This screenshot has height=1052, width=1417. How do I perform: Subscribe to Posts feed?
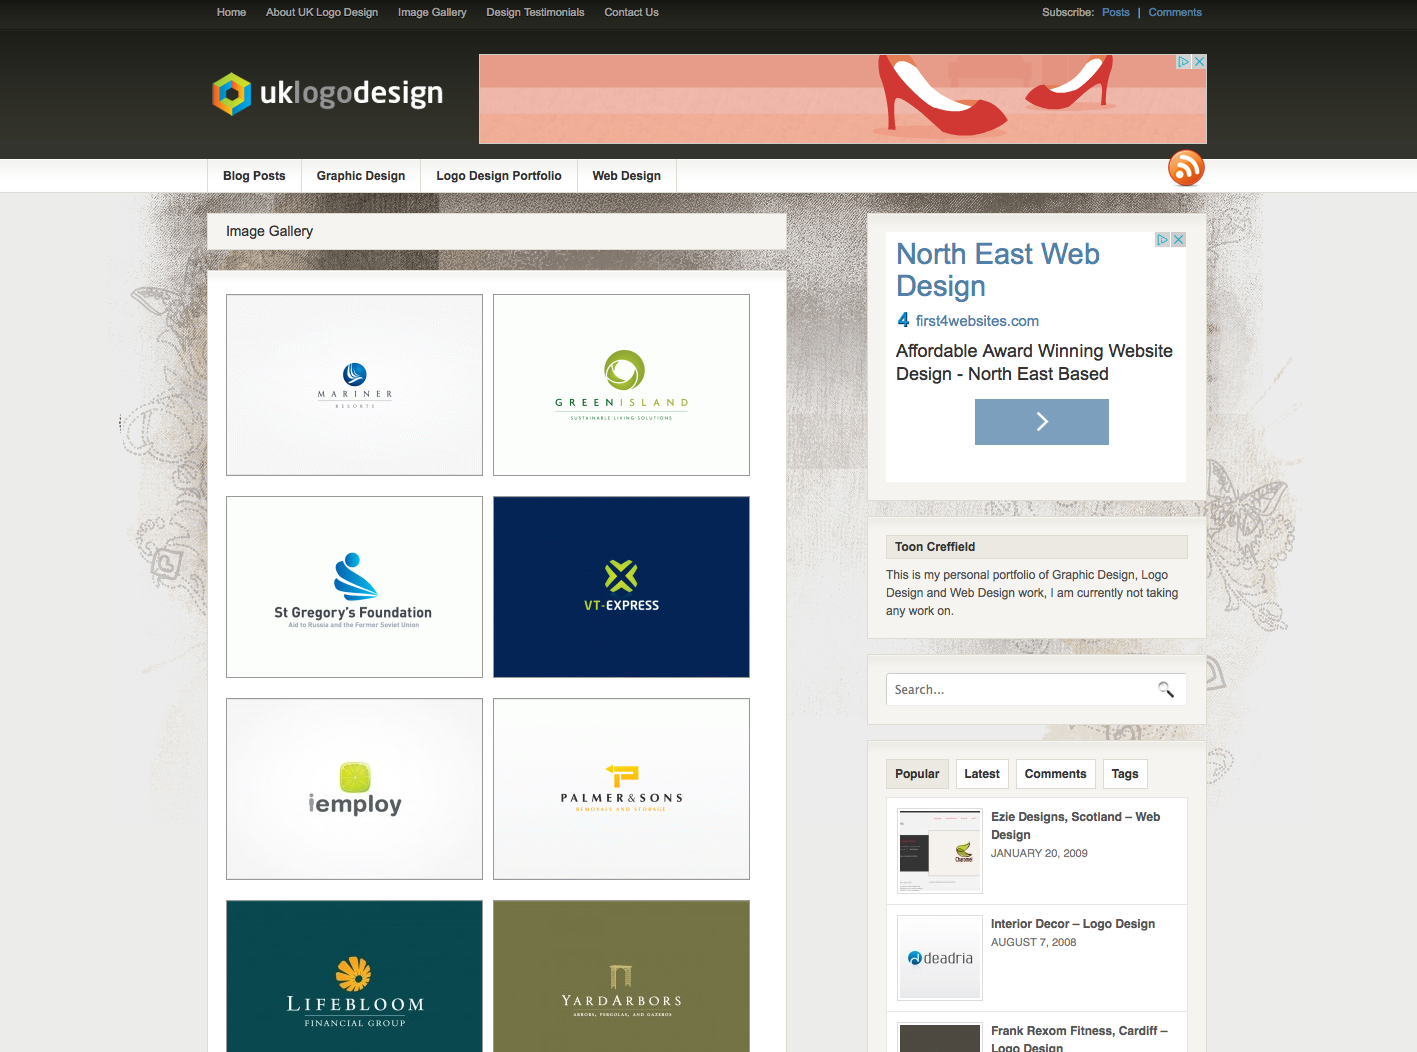point(1116,12)
